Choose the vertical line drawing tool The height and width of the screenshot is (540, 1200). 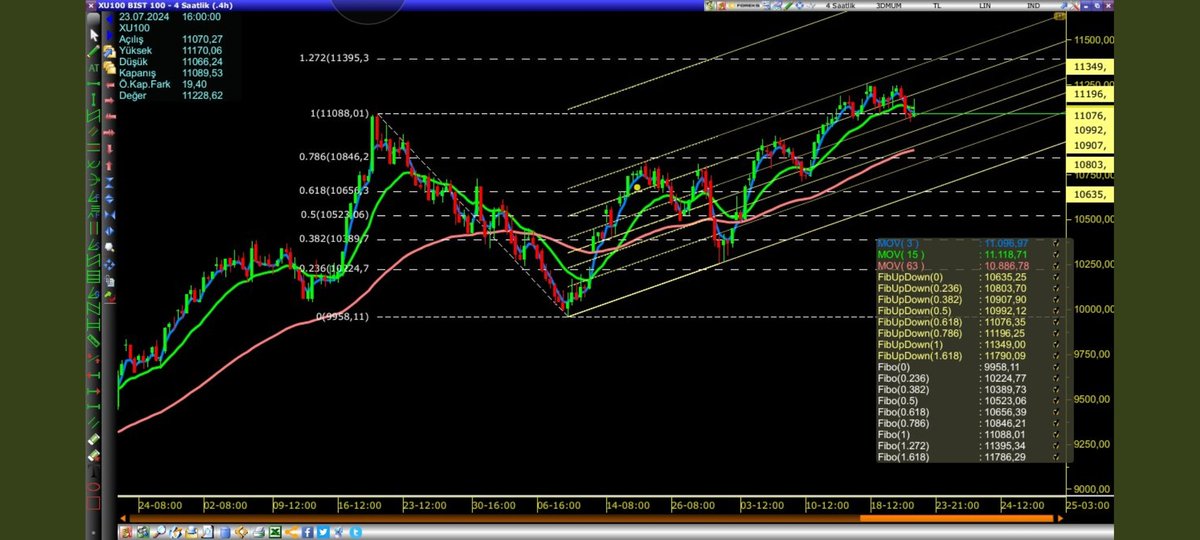(93, 98)
